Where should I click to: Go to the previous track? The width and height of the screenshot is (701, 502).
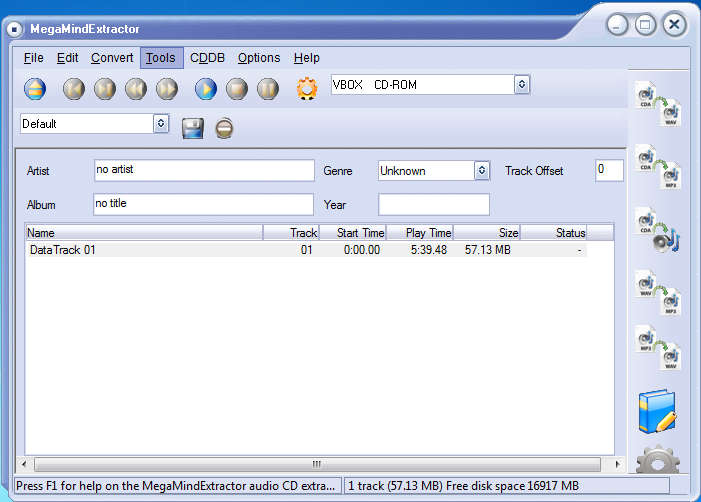74,89
